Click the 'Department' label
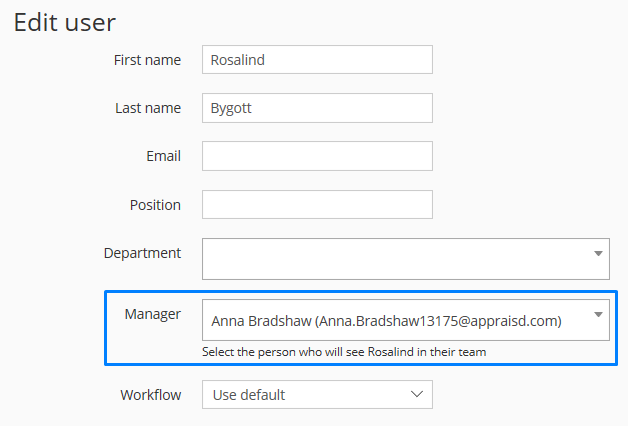The width and height of the screenshot is (628, 426). coord(142,253)
